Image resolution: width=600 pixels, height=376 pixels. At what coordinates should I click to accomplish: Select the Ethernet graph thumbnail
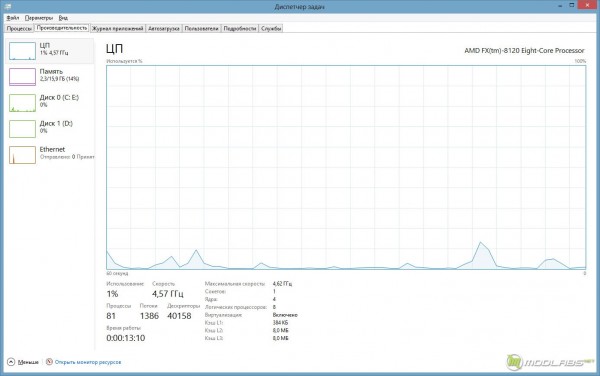point(22,155)
